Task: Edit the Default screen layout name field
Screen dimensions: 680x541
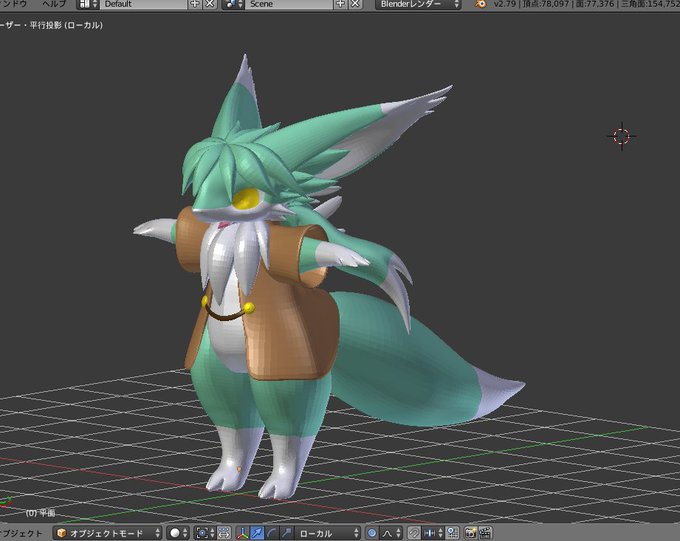Action: [144, 4]
